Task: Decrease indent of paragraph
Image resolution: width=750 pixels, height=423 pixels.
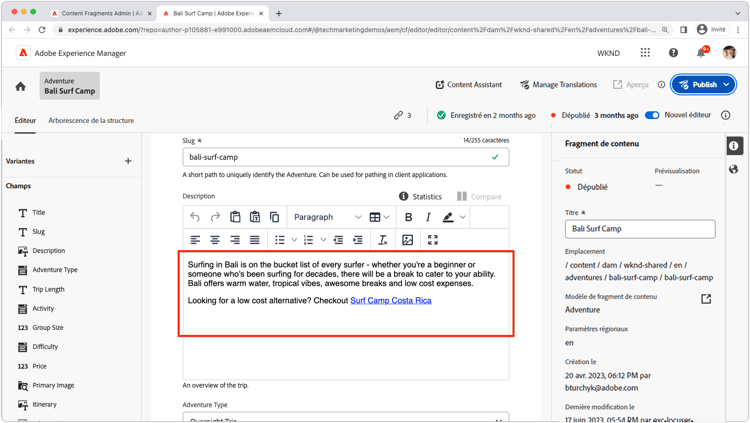Action: [x=338, y=240]
